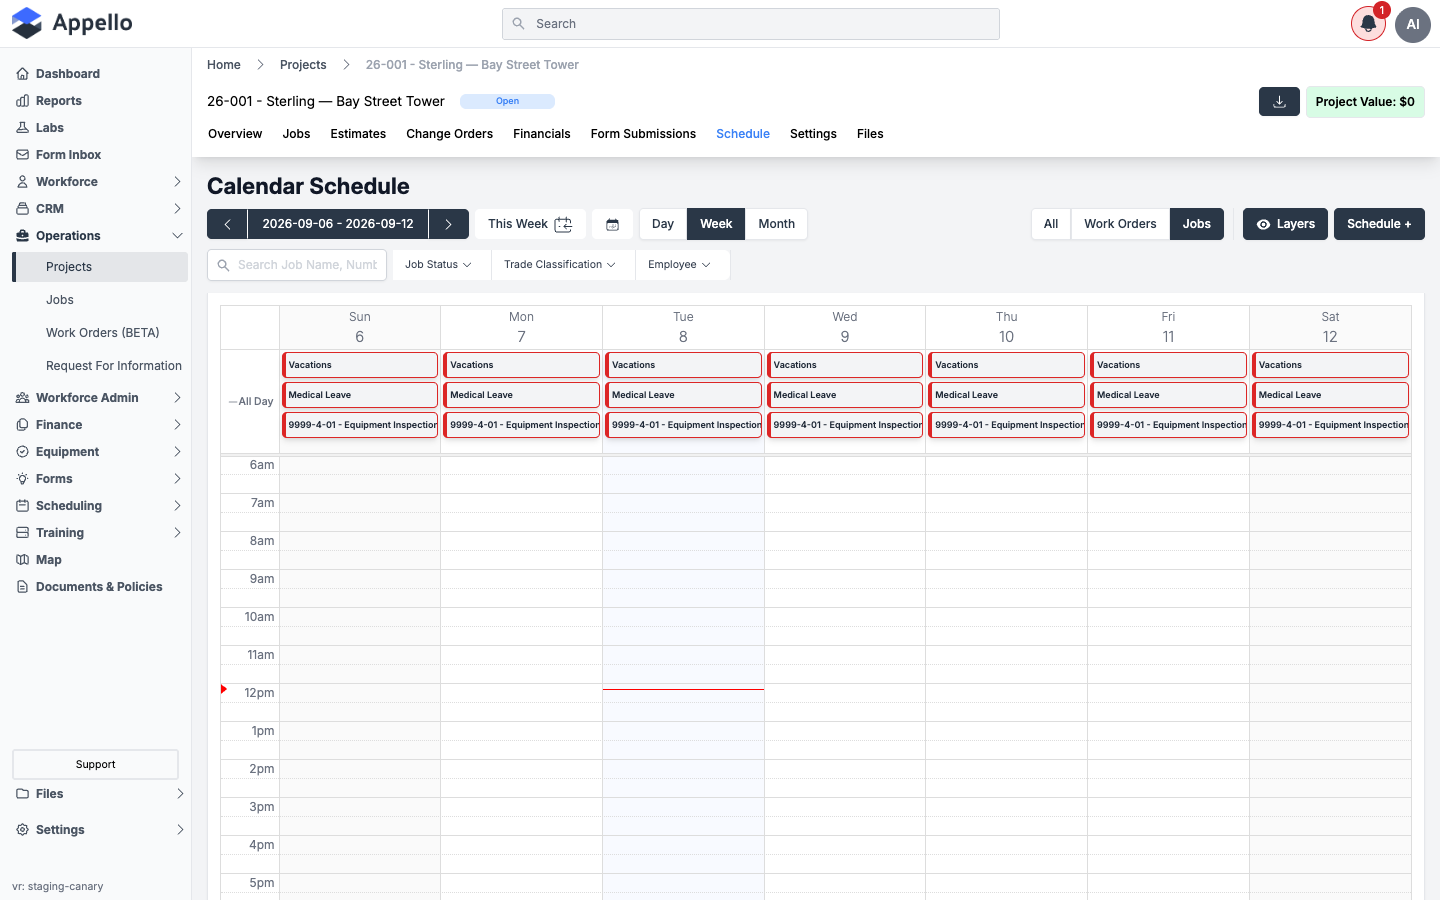Image resolution: width=1440 pixels, height=918 pixels.
Task: Go to previous week arrow
Action: [x=227, y=224]
